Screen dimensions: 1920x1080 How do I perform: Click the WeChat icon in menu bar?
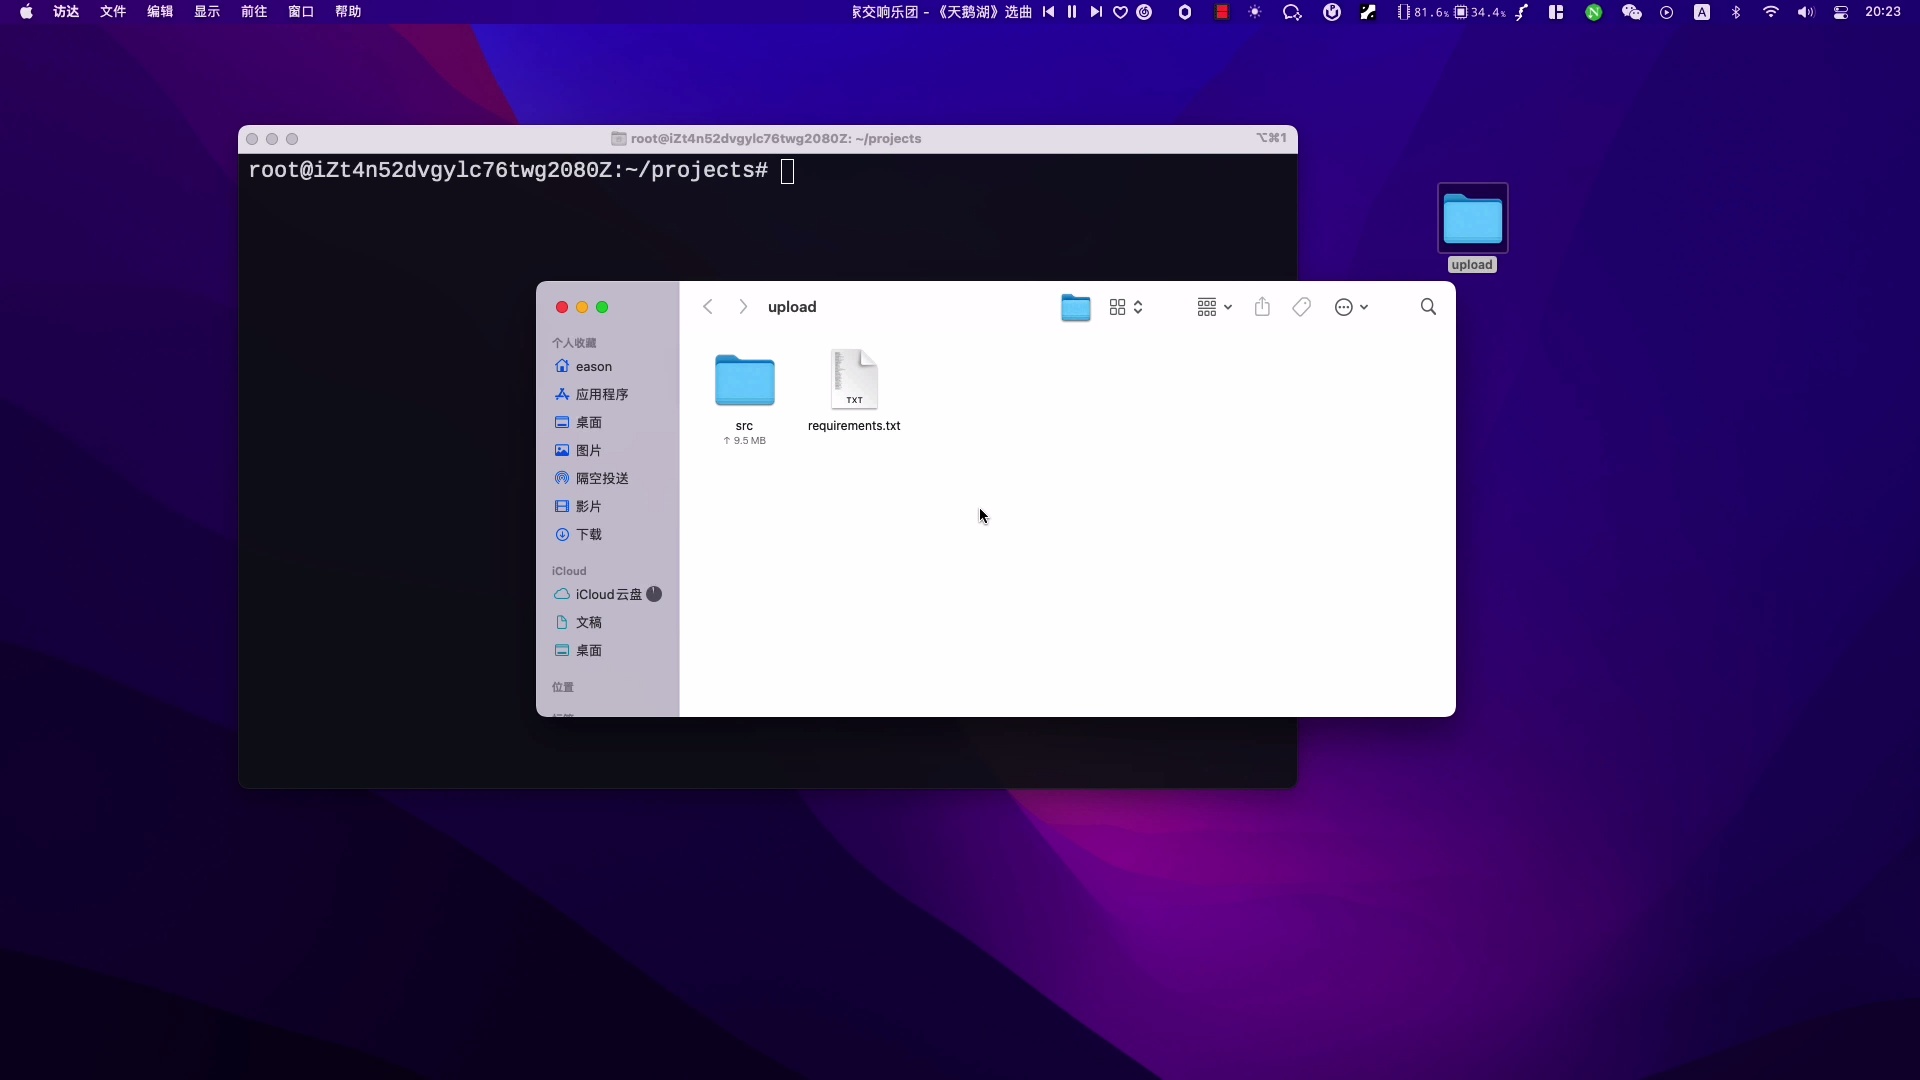[1631, 12]
